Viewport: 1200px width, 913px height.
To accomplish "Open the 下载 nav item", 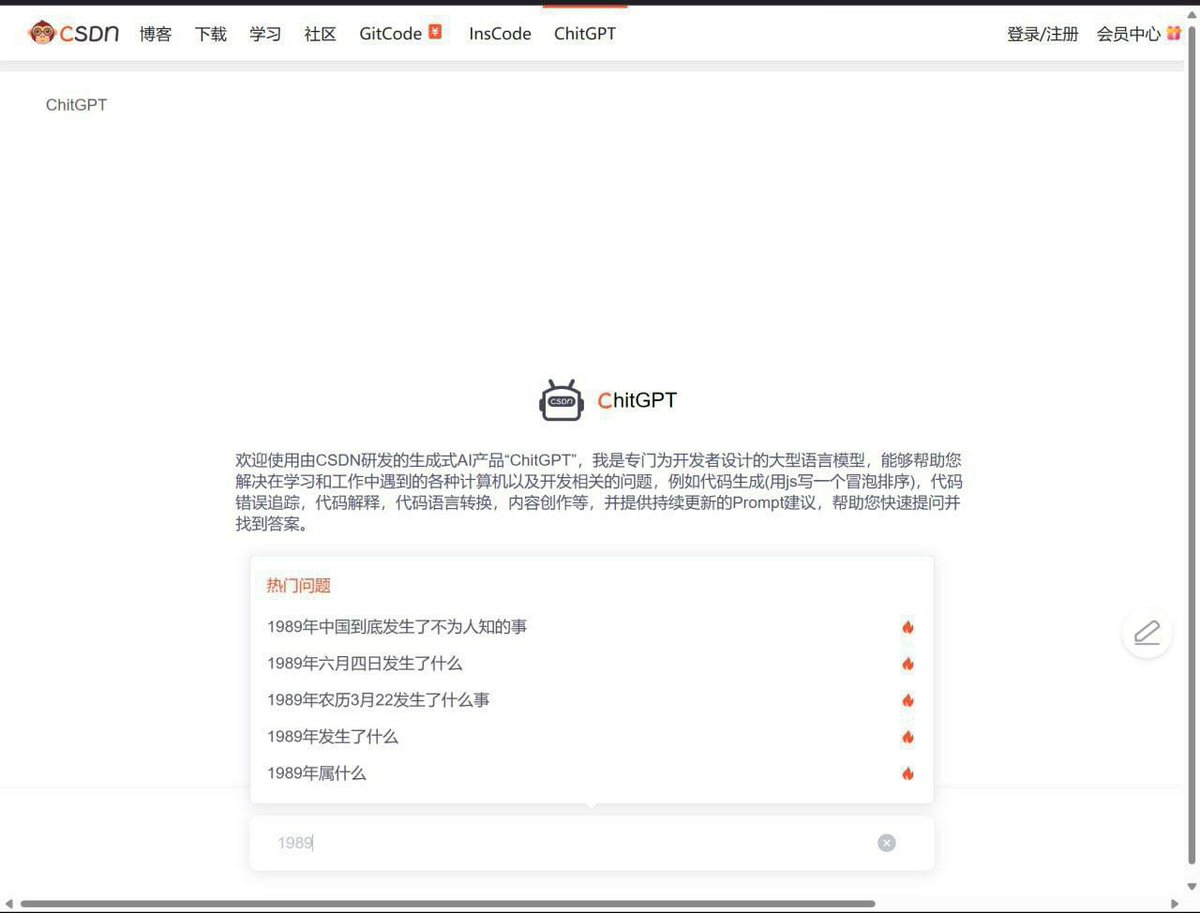I will (x=210, y=34).
